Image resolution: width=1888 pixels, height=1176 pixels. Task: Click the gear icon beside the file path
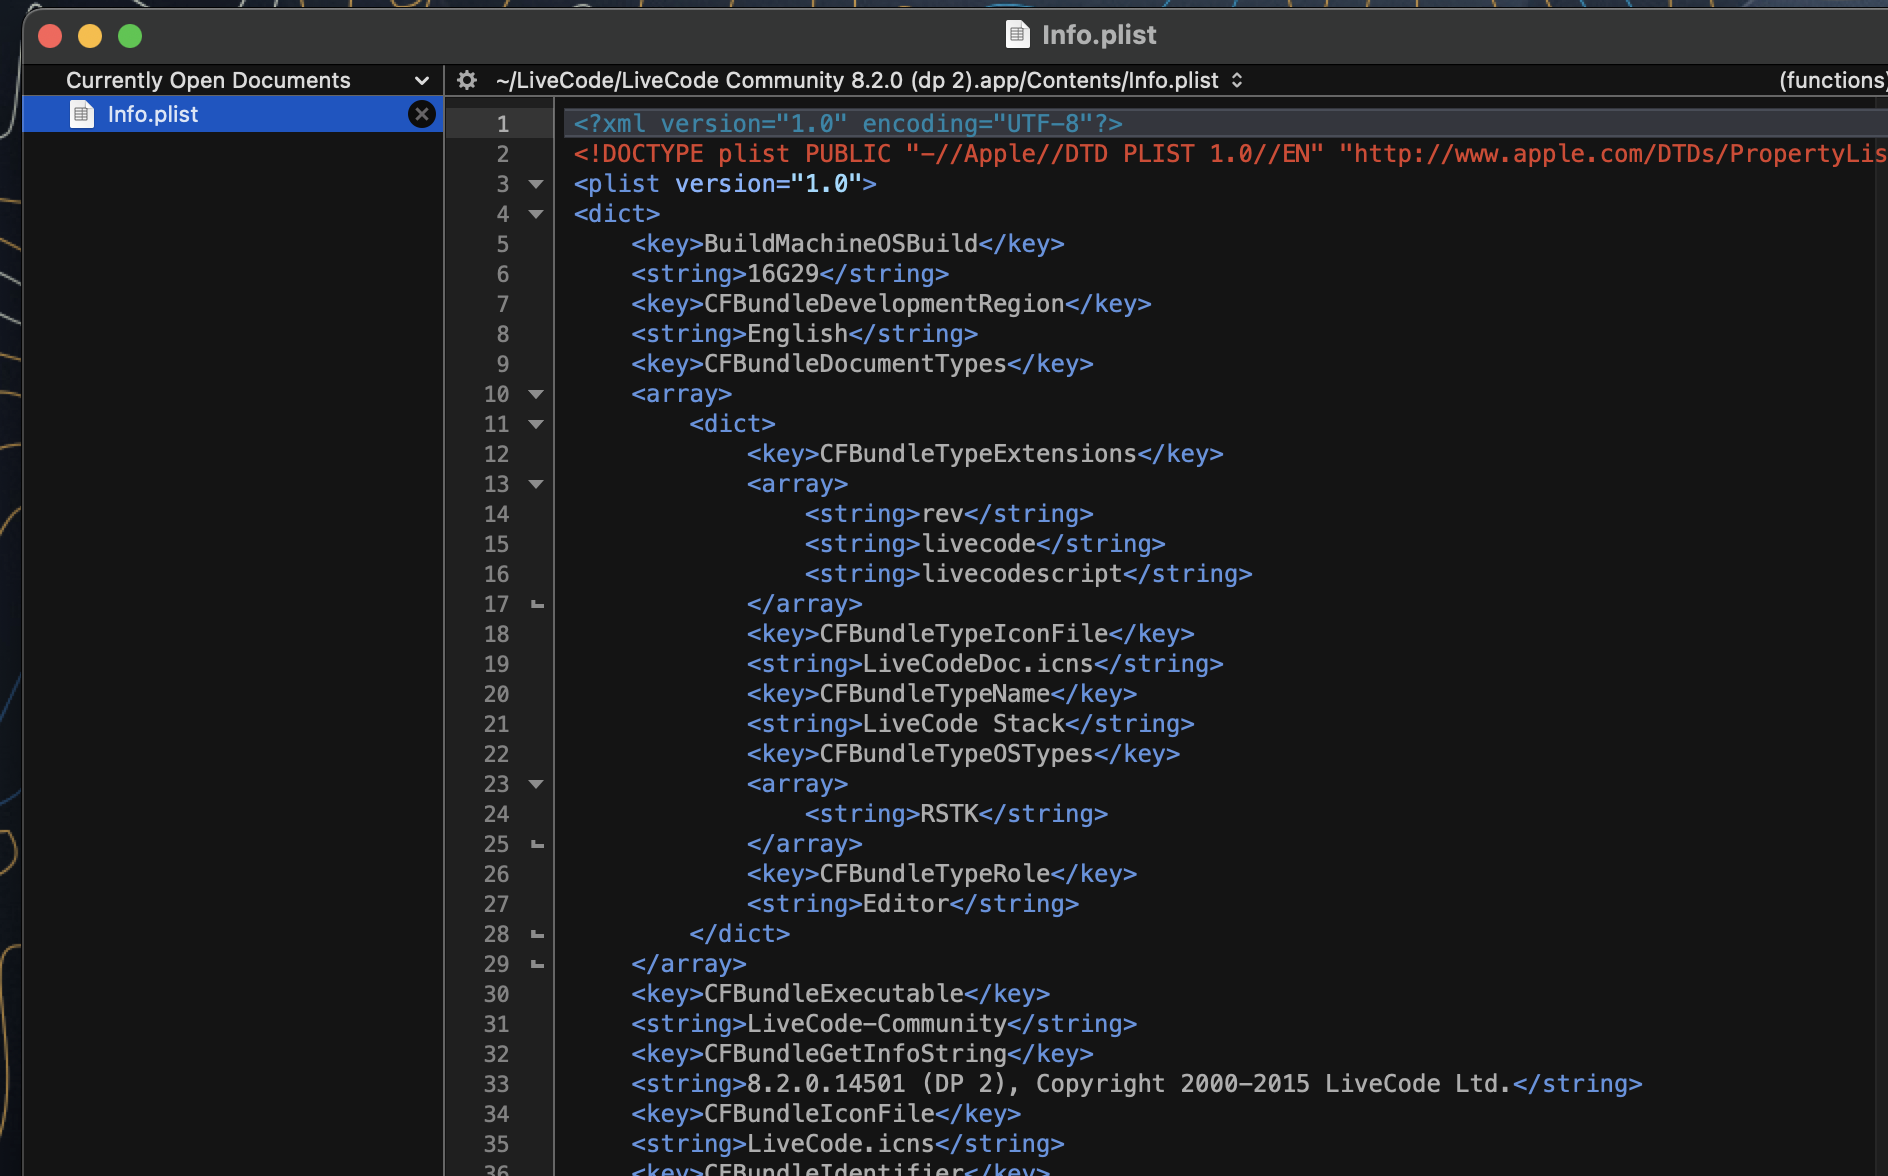(467, 80)
